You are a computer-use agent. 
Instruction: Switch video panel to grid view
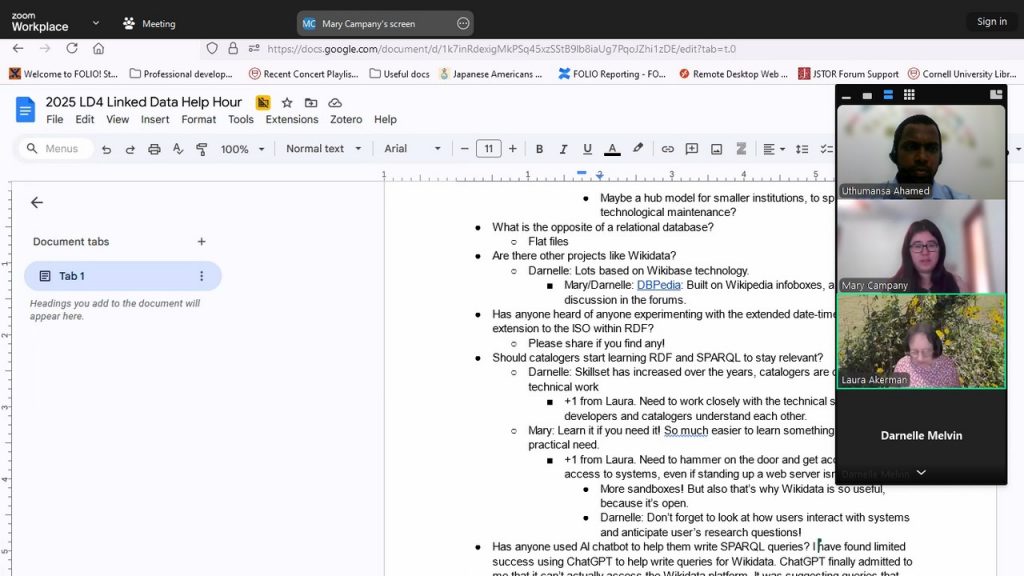tap(909, 95)
